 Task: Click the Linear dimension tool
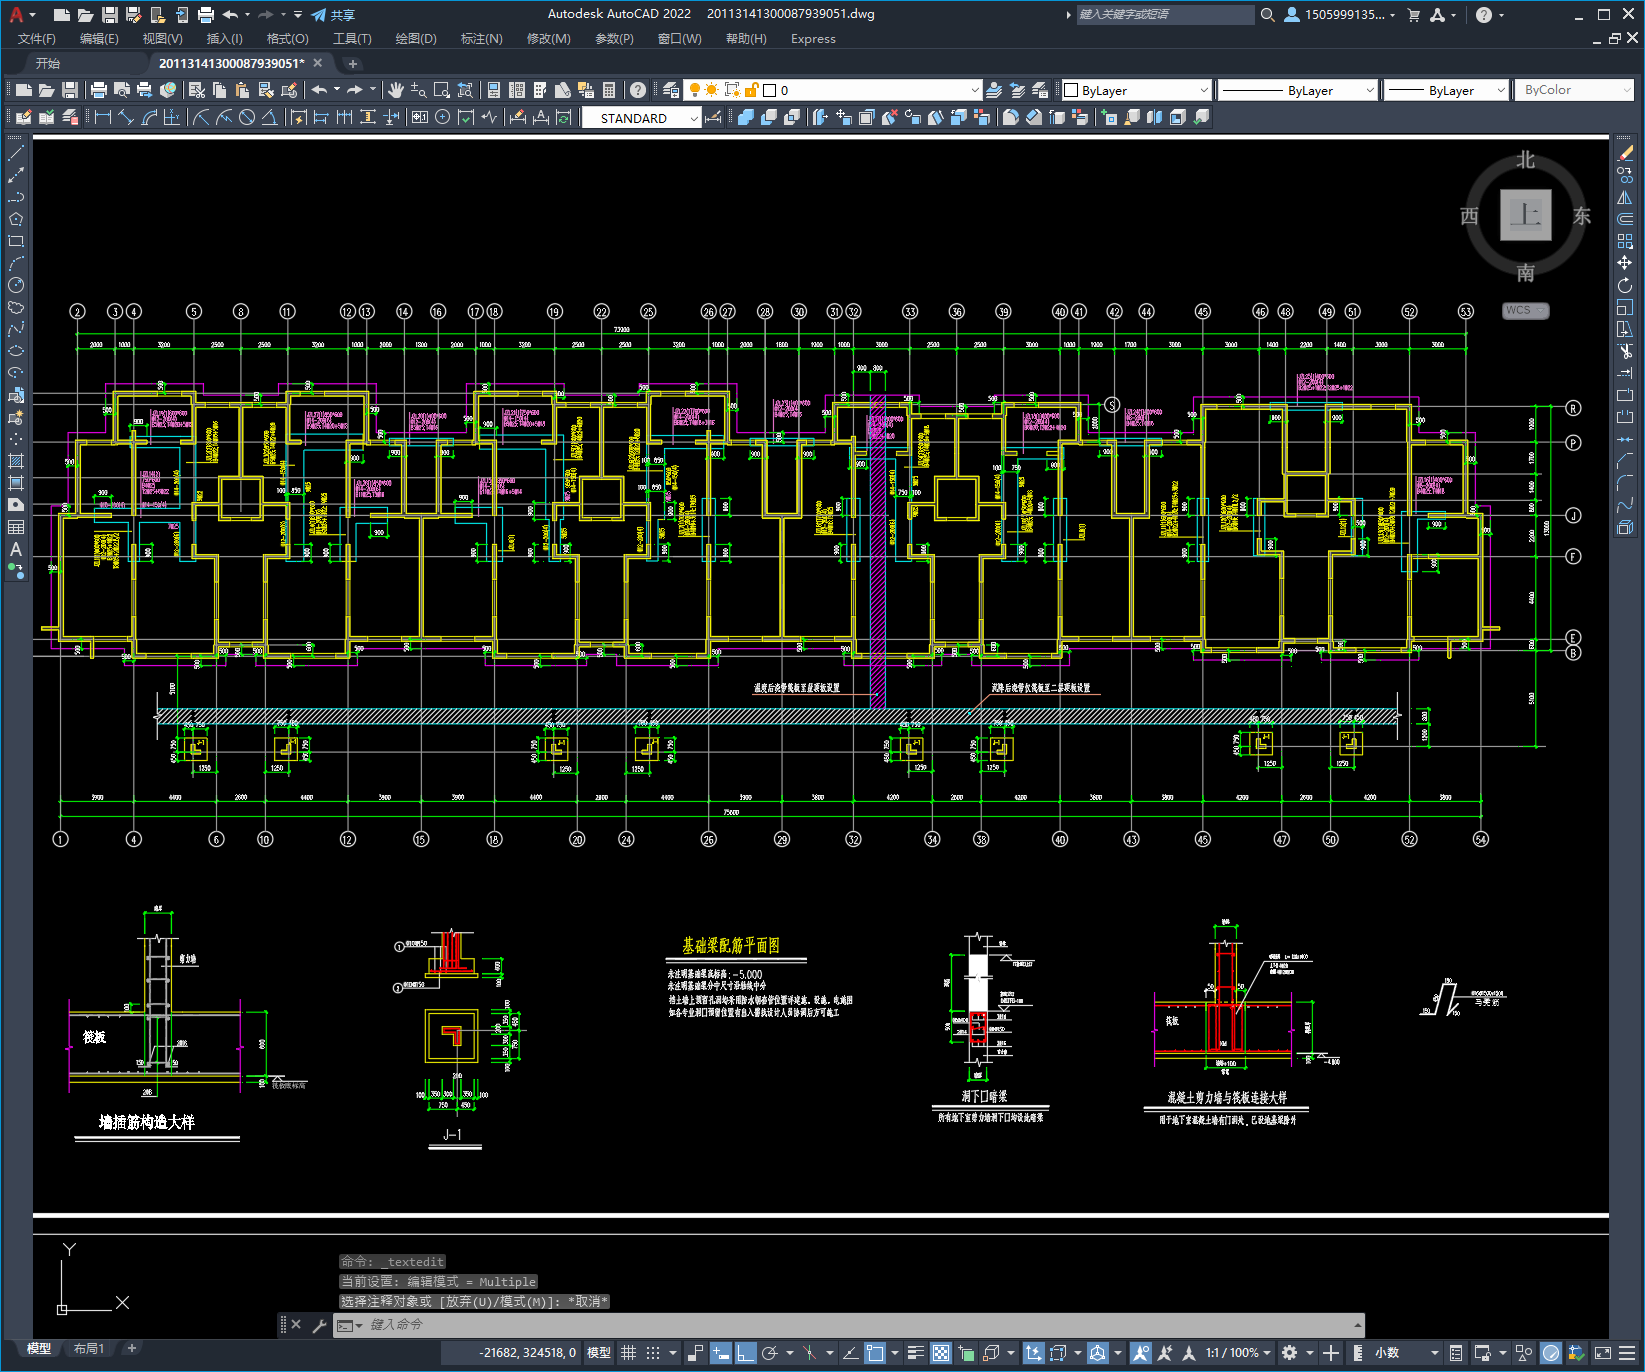(102, 117)
